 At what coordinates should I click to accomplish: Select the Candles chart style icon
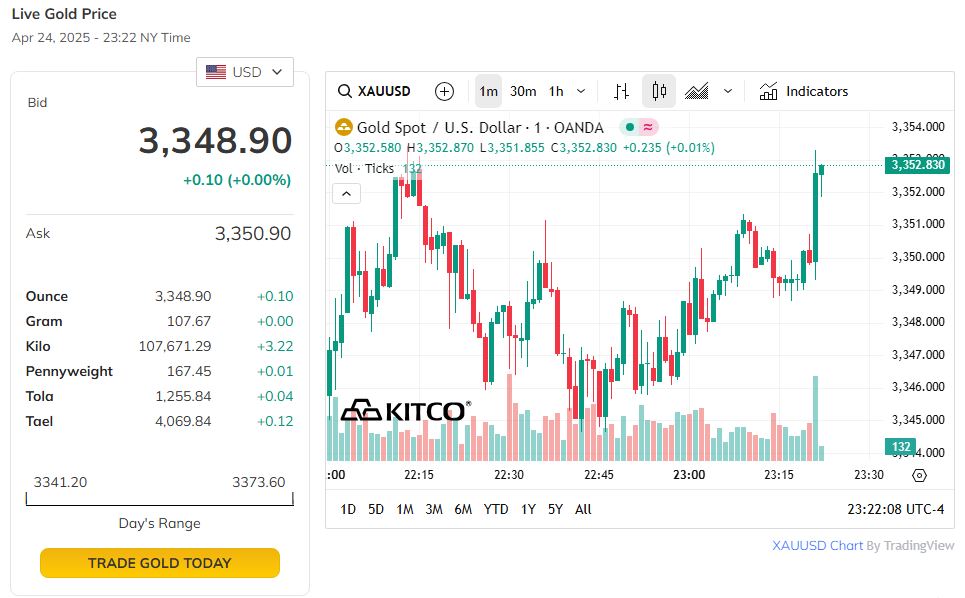[659, 91]
